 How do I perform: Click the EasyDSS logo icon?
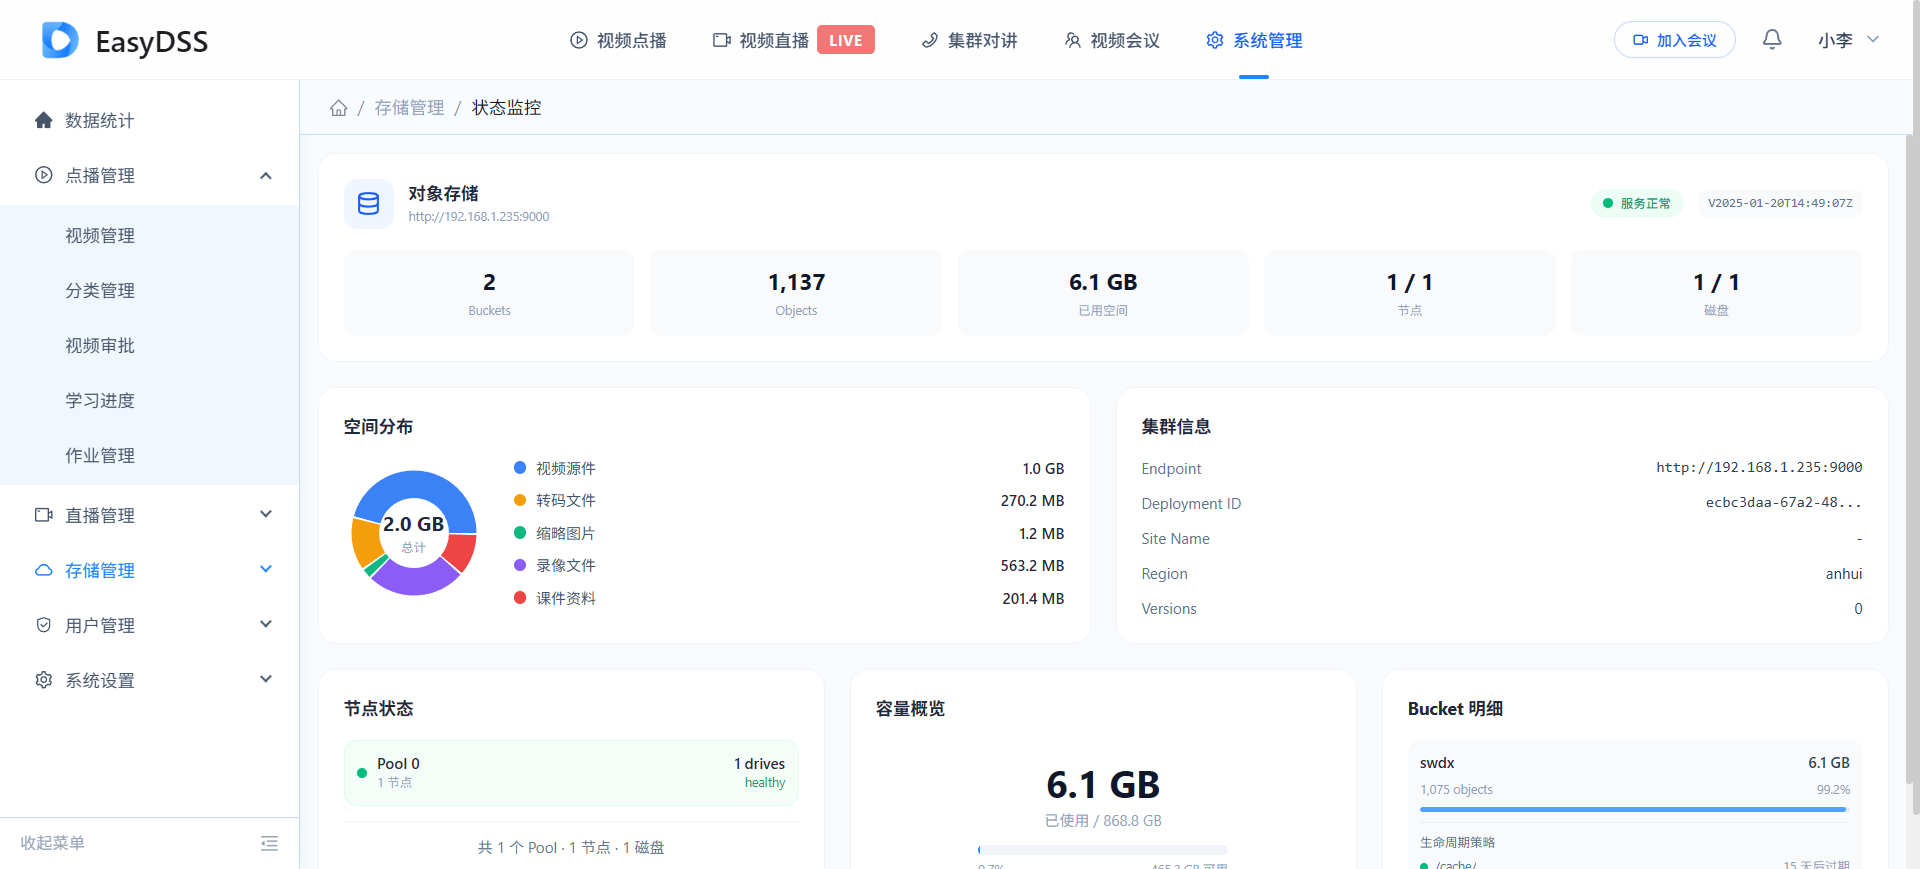[60, 40]
